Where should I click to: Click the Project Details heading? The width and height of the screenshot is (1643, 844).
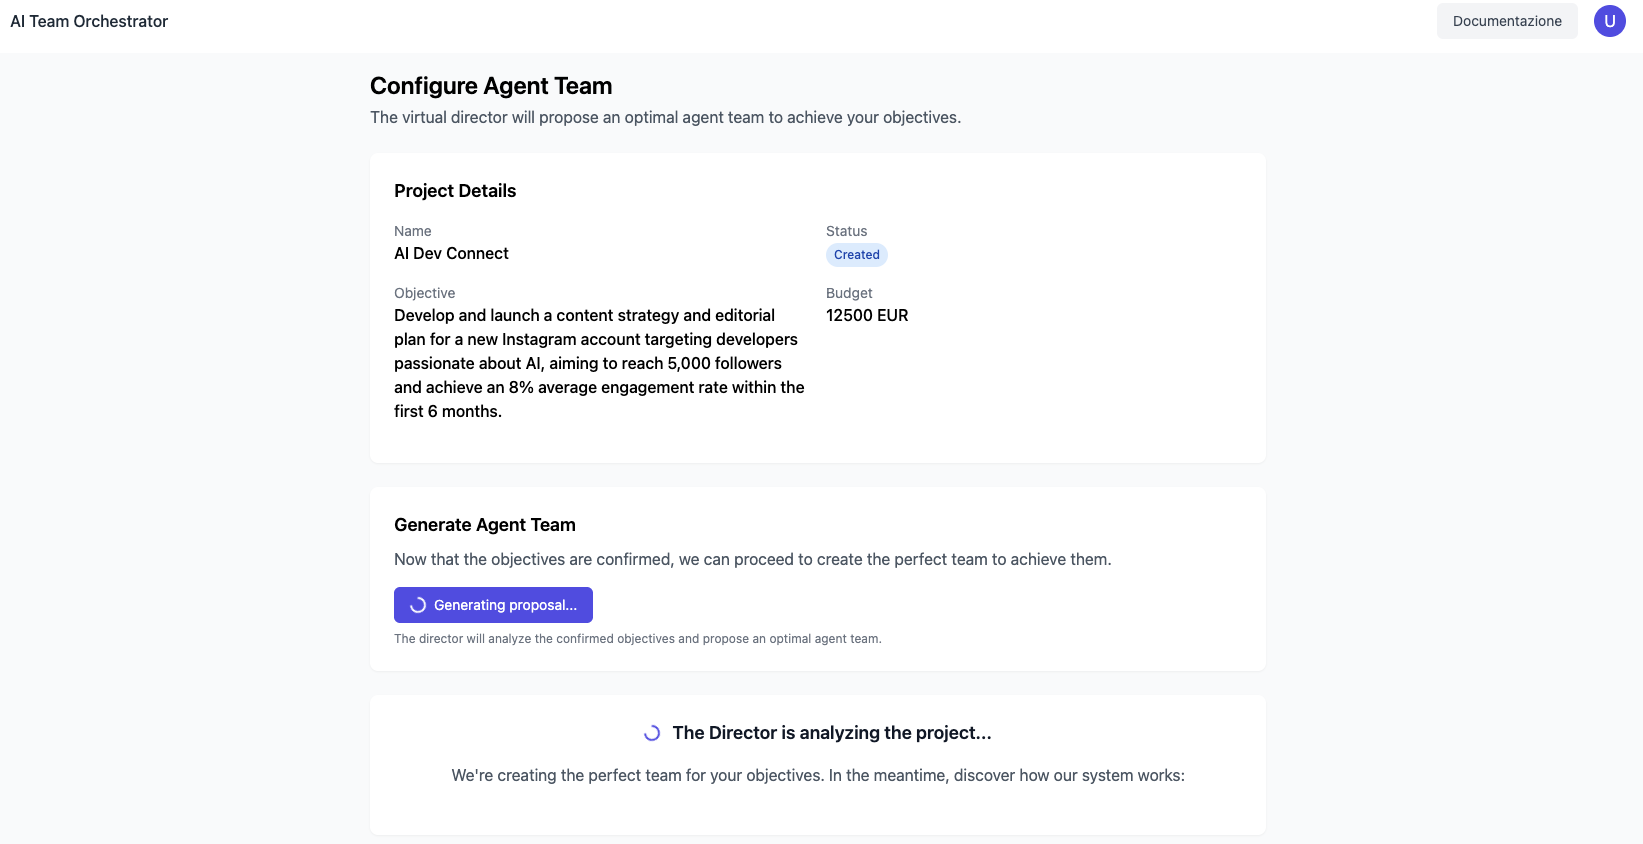coord(455,191)
